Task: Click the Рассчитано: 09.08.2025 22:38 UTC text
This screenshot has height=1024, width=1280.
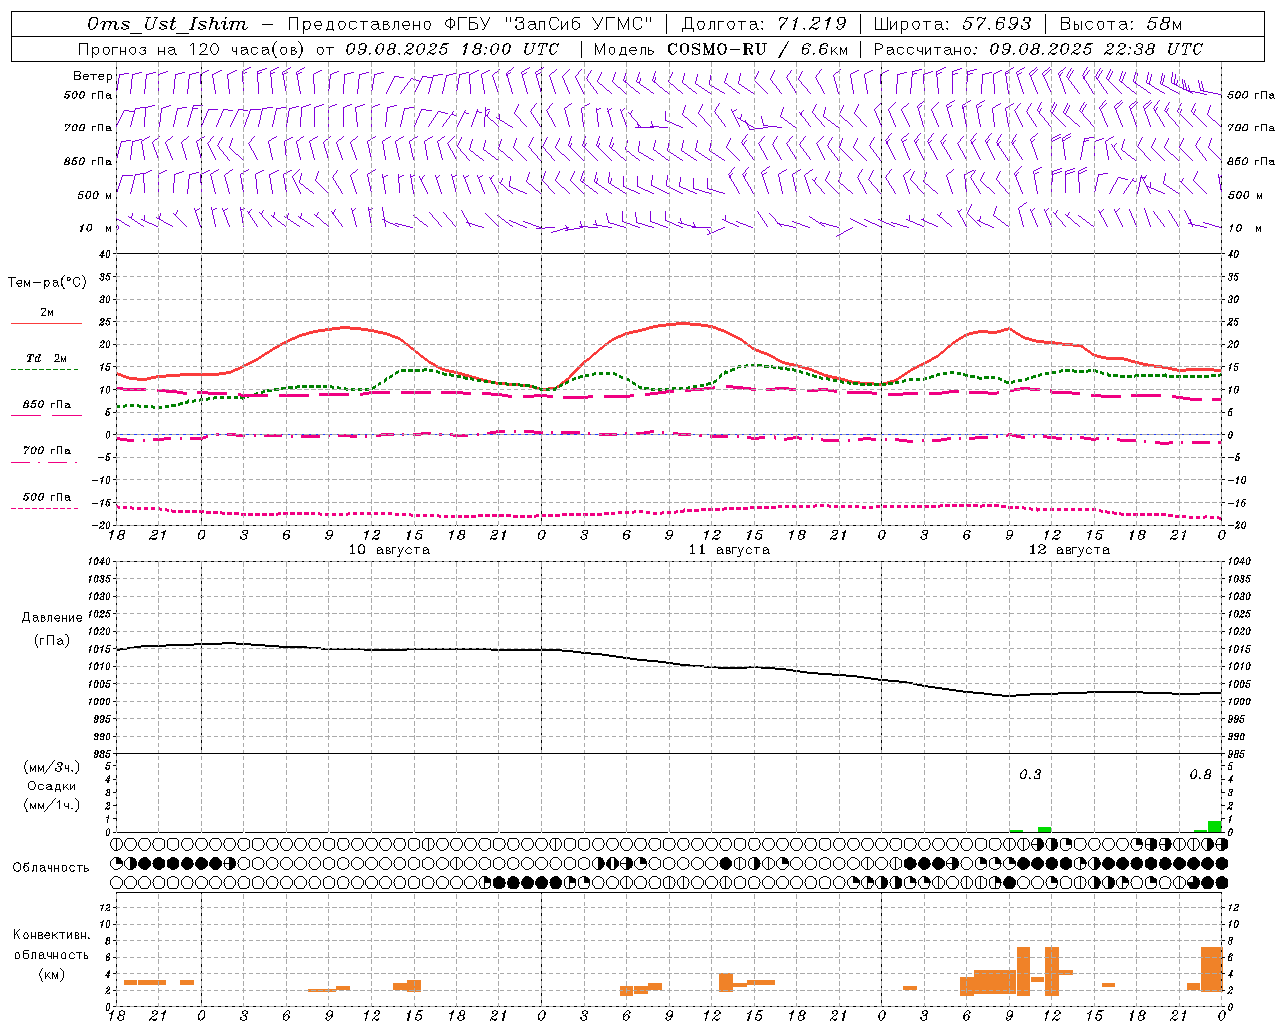Action: [x=1038, y=49]
